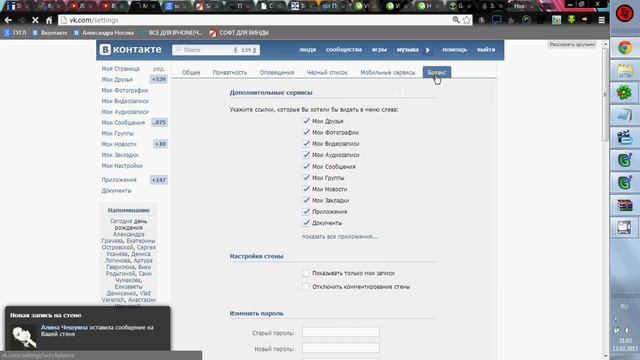Uncheck the Мои Аудиозаписи checkbox
Screen dimensions: 640x360
pos(306,155)
